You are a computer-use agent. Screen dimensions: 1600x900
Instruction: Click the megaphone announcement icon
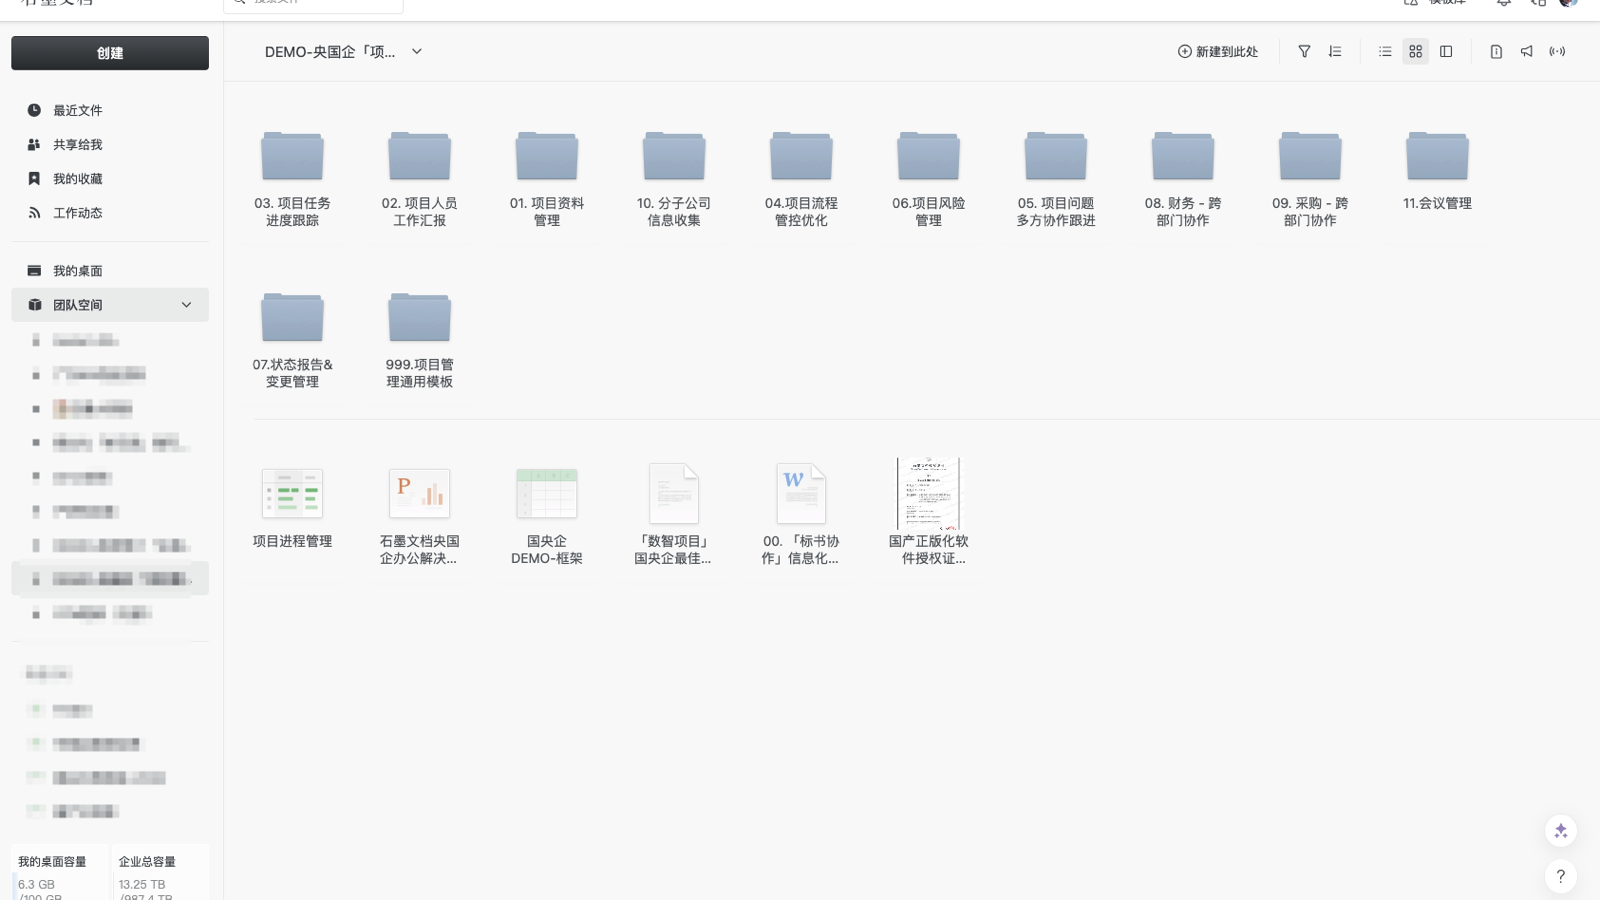(x=1527, y=51)
